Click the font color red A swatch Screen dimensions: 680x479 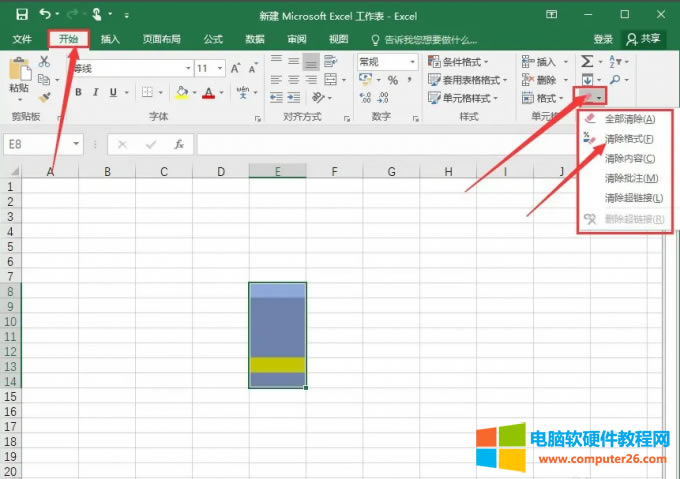(x=208, y=93)
